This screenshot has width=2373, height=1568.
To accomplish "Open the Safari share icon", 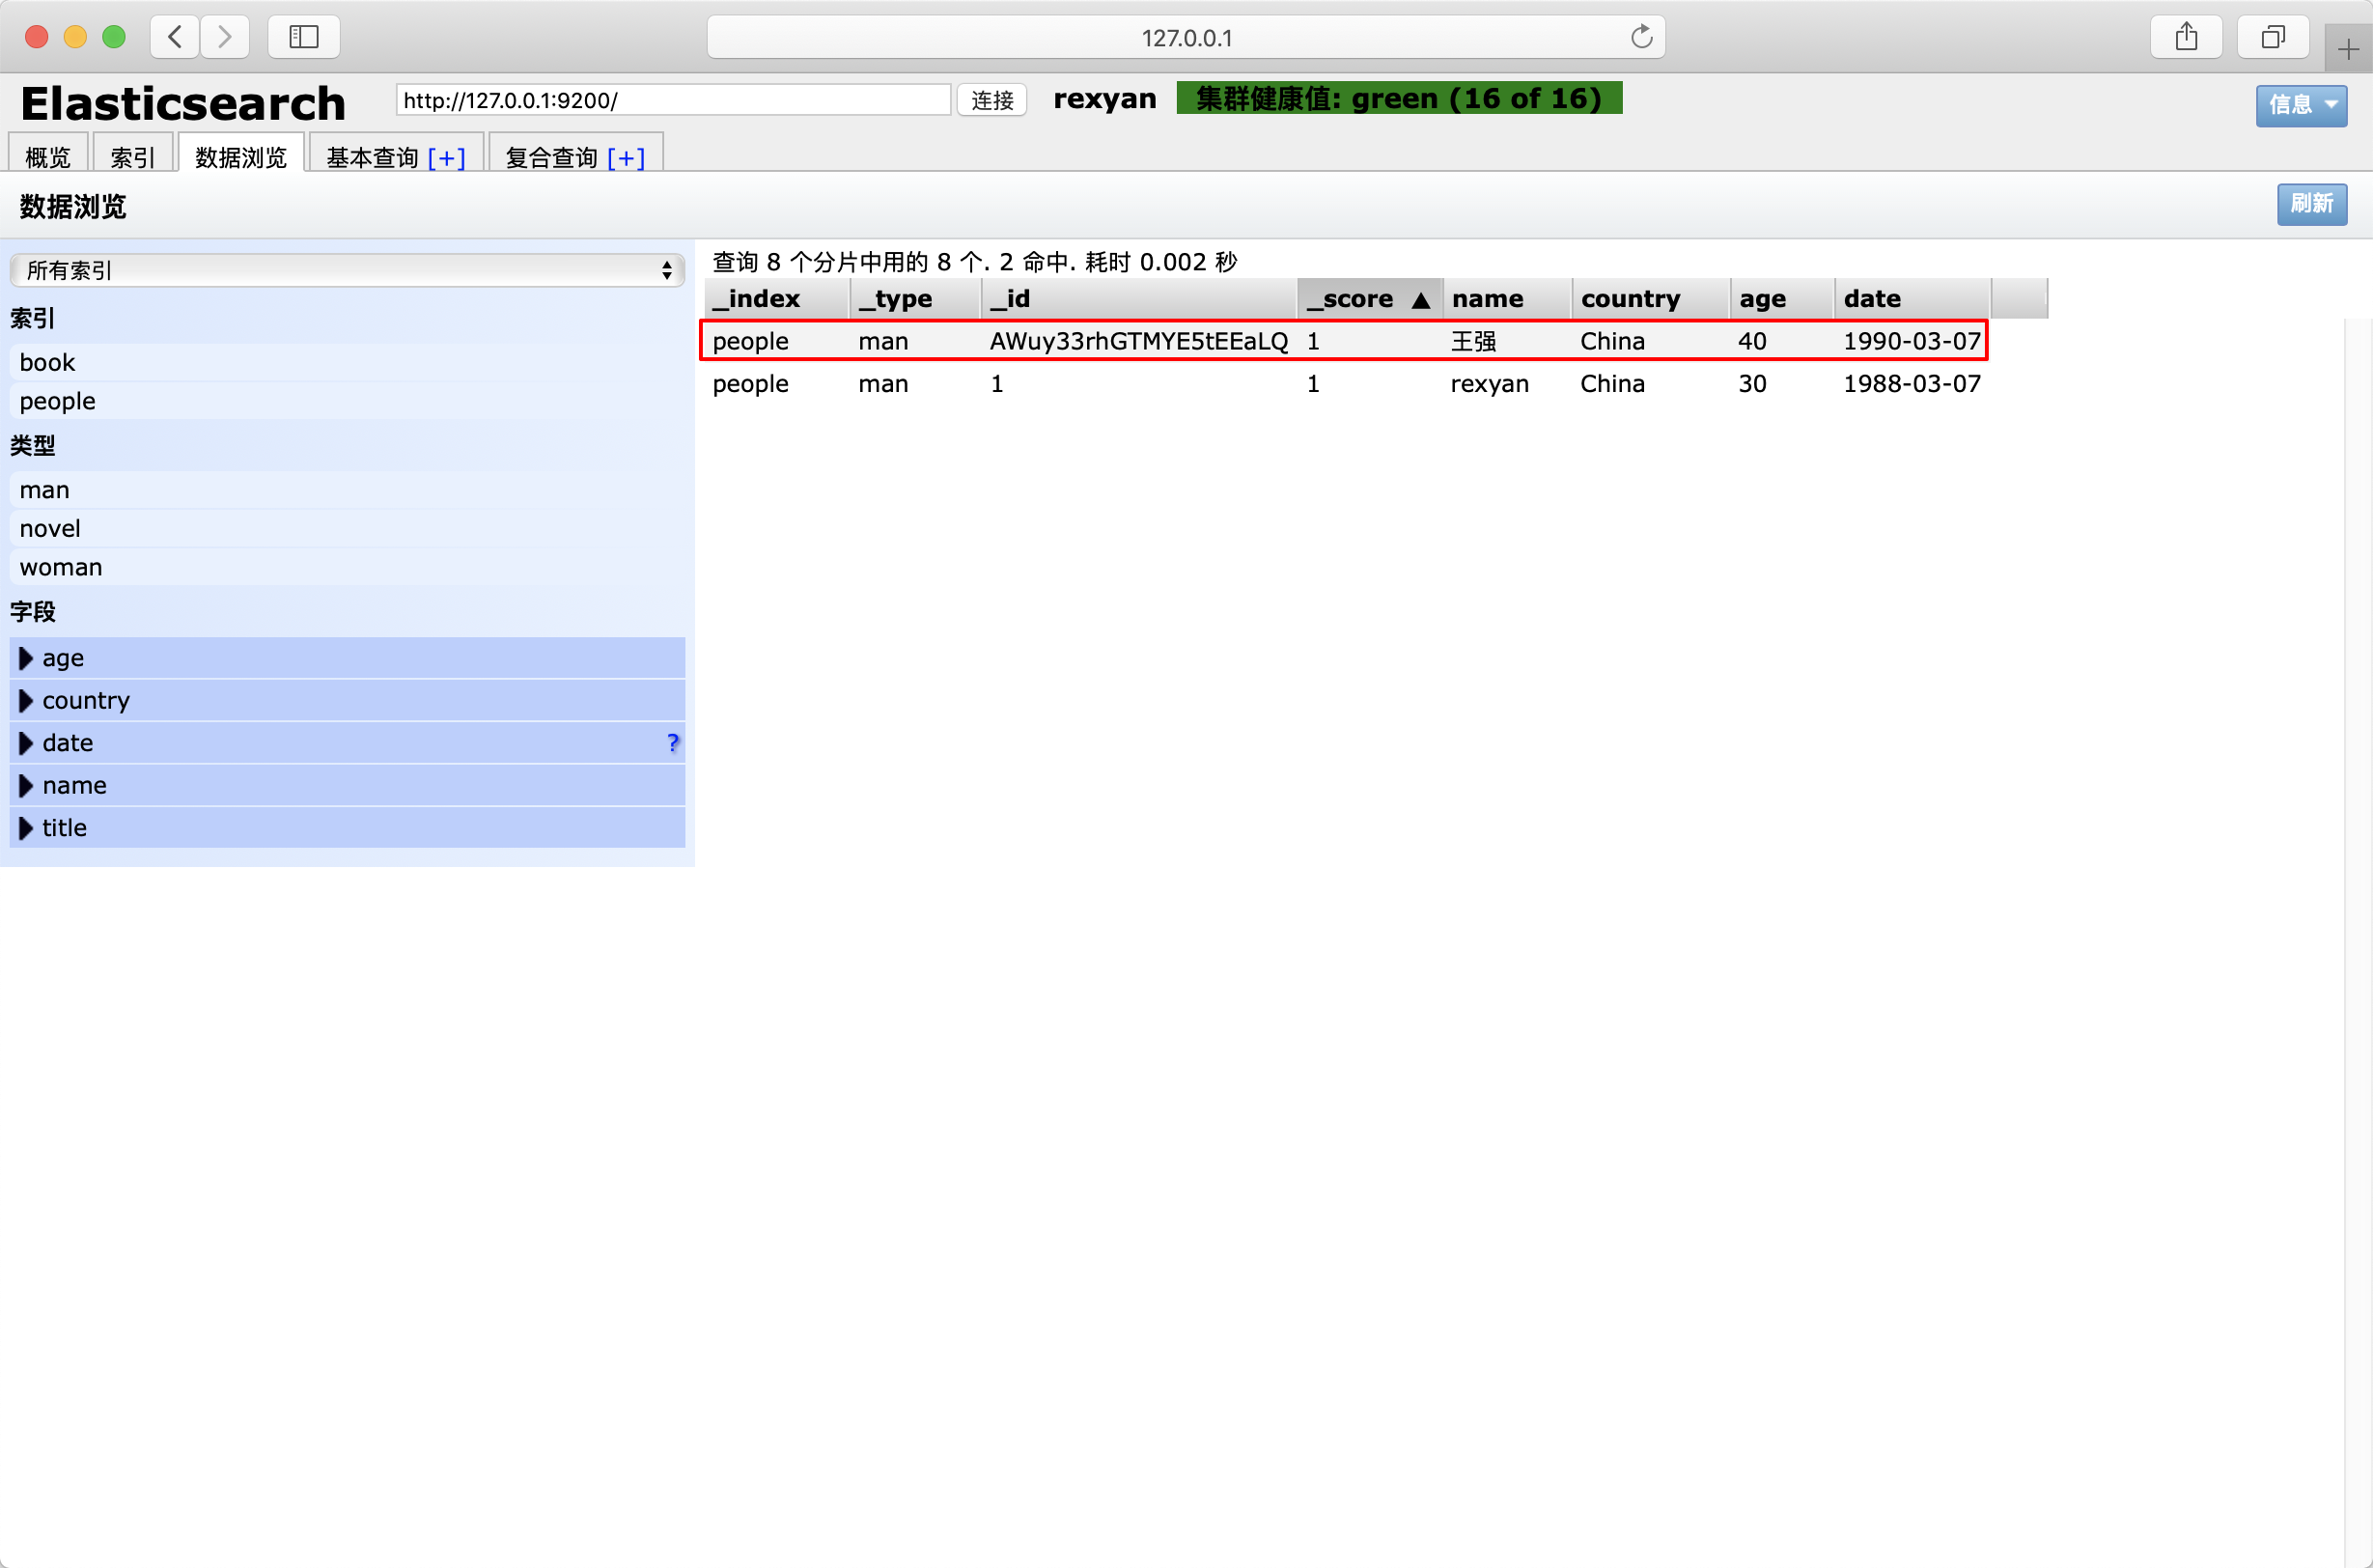I will [2186, 37].
